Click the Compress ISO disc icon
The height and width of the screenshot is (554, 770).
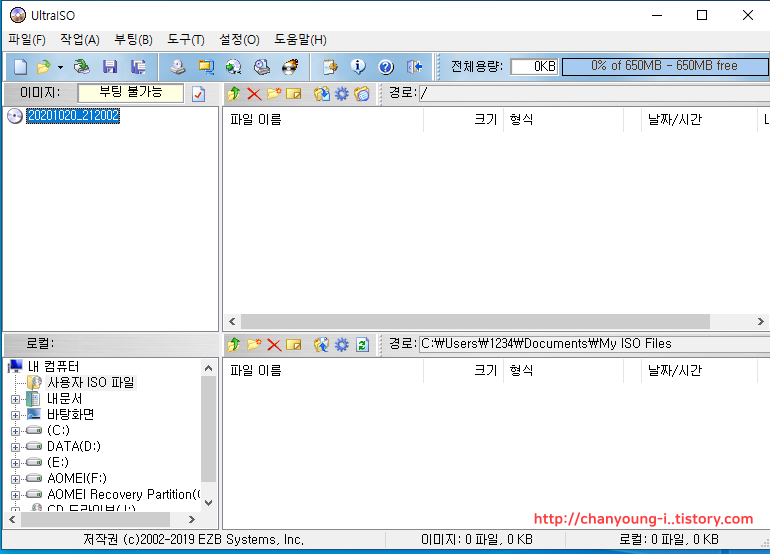click(234, 67)
